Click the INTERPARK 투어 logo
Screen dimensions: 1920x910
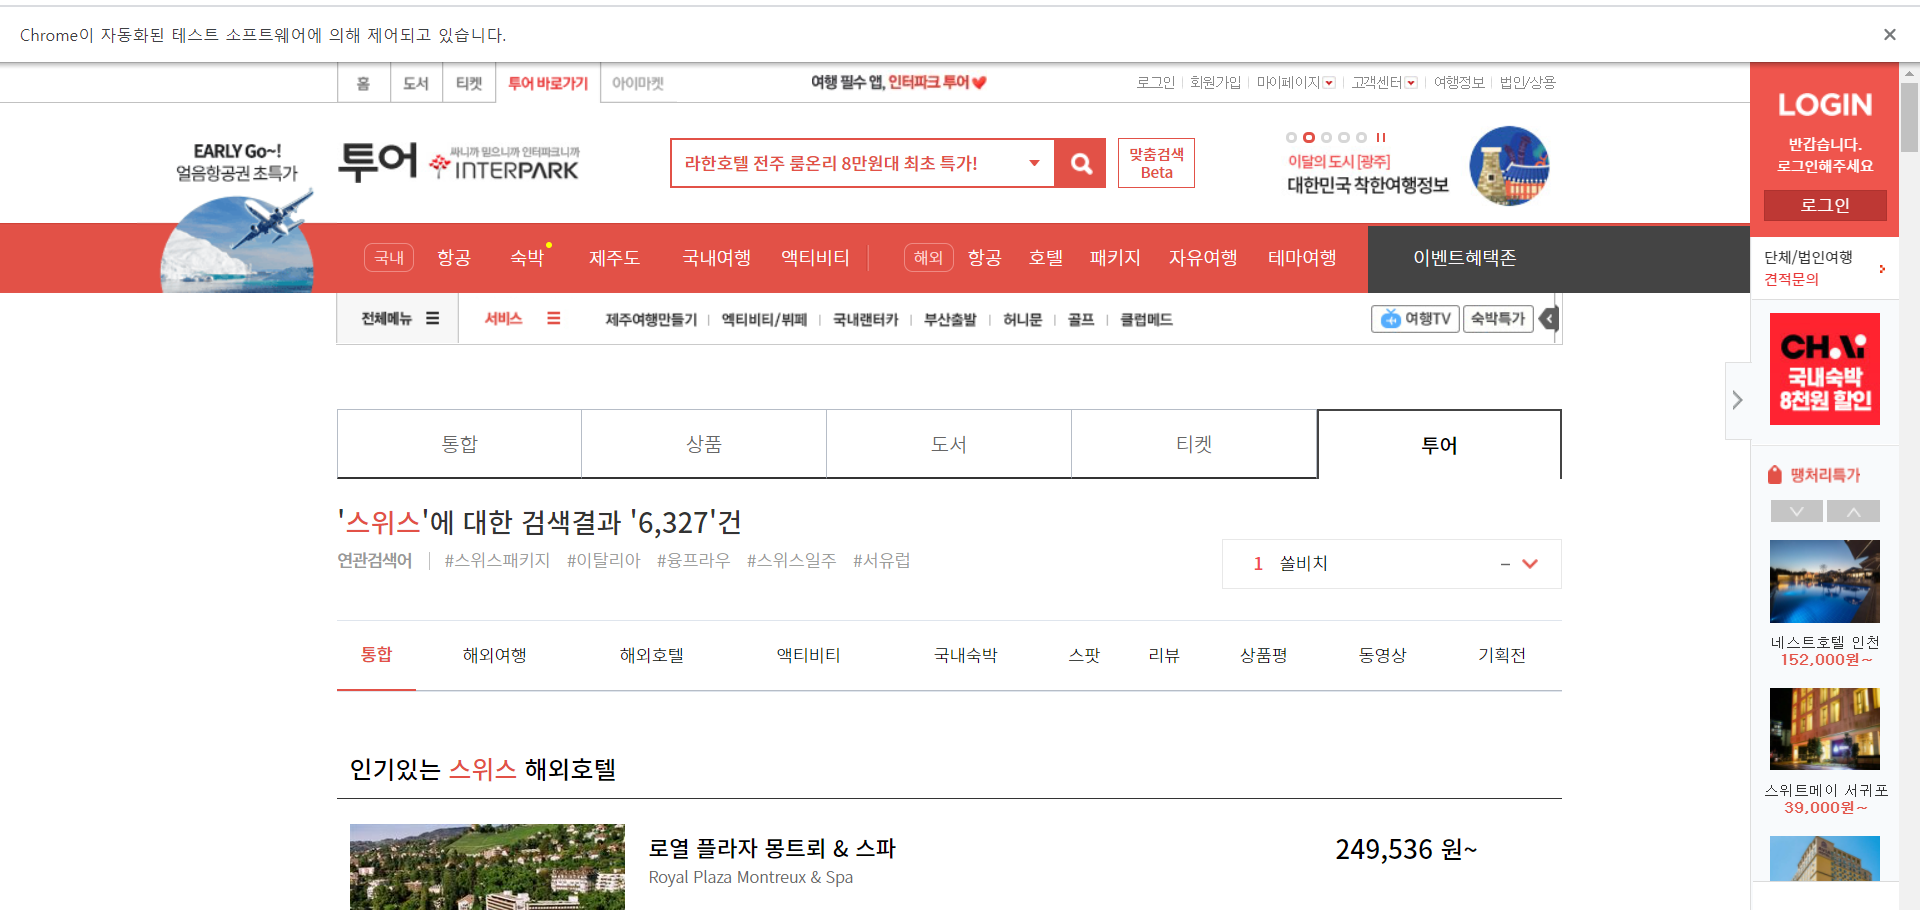coord(459,162)
